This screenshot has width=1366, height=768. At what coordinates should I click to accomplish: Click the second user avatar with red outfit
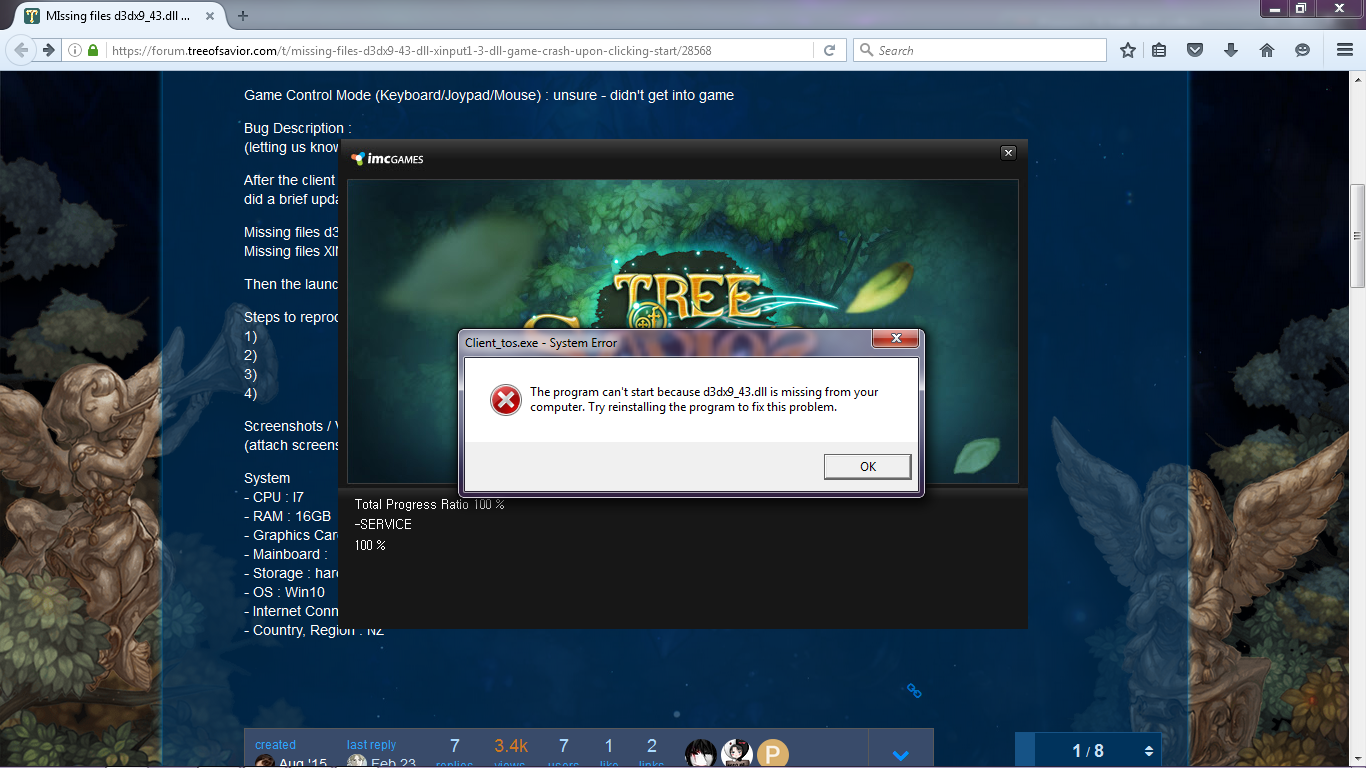[736, 754]
